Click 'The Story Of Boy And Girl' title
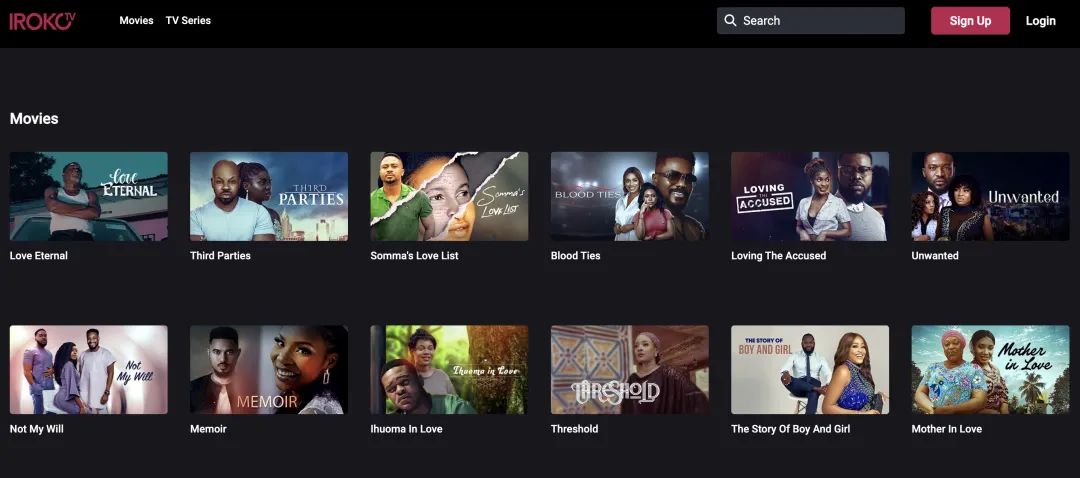1080x478 pixels. point(791,429)
